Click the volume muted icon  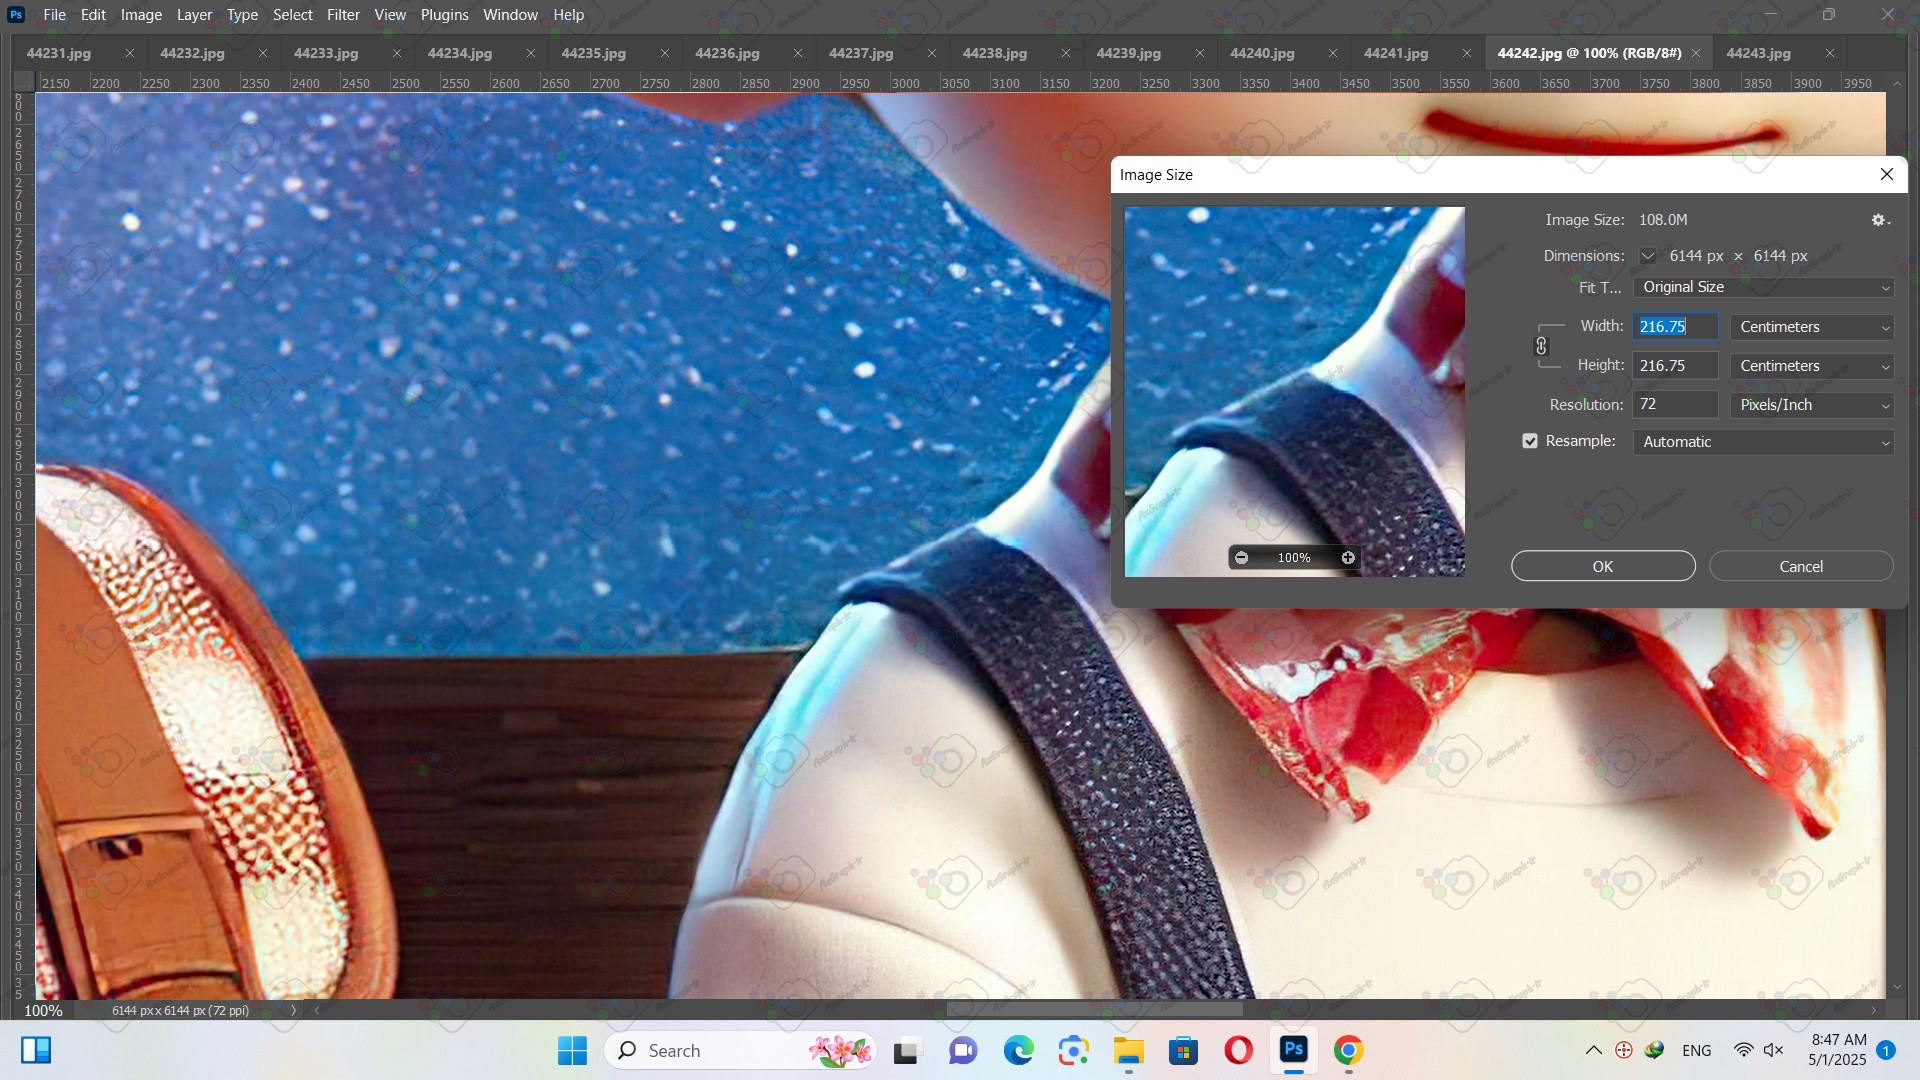click(x=1774, y=1050)
